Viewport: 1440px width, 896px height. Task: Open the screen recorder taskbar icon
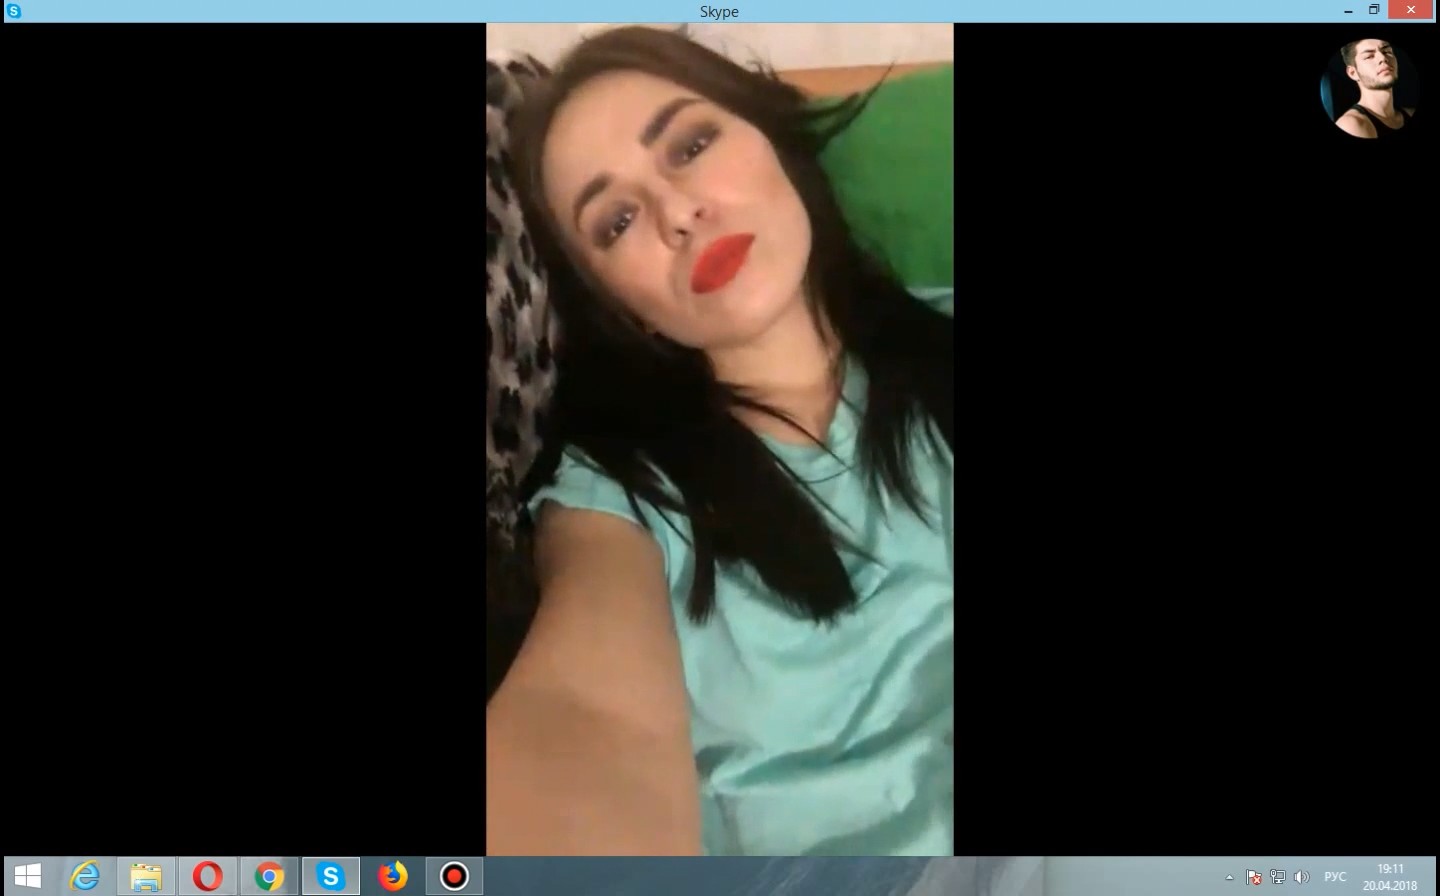pyautogui.click(x=454, y=877)
